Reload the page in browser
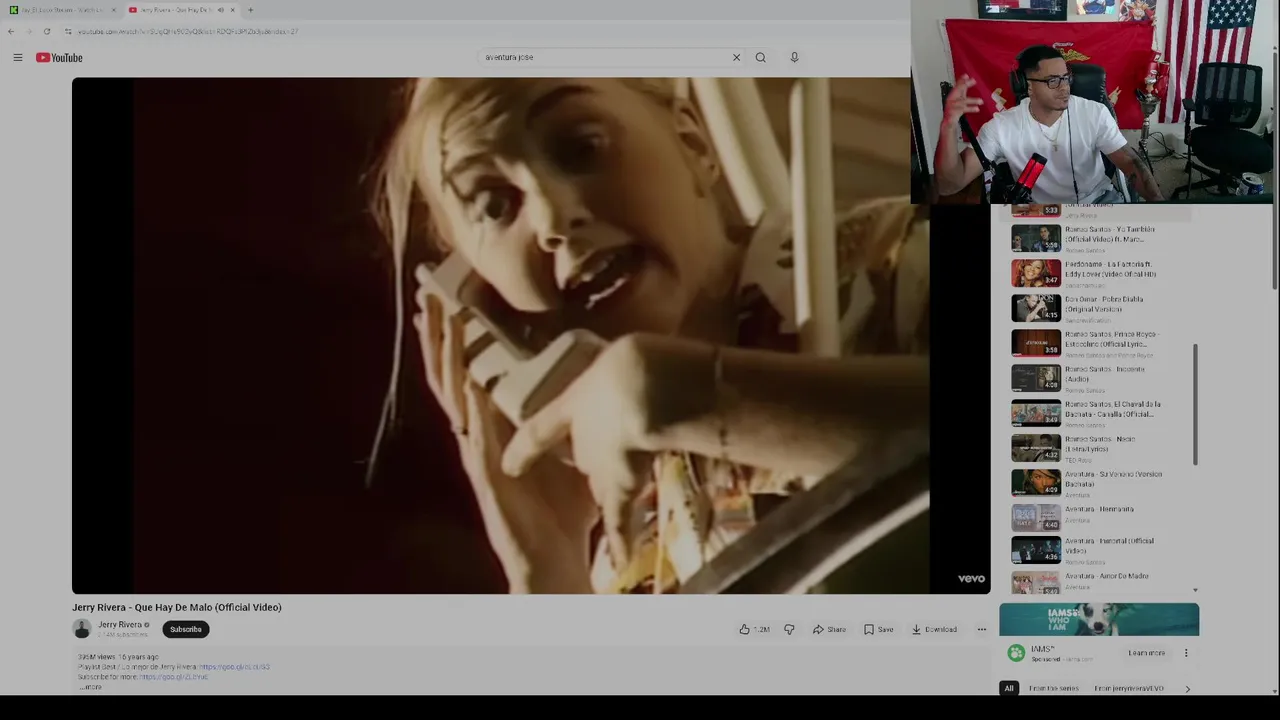The width and height of the screenshot is (1280, 720). (x=46, y=31)
